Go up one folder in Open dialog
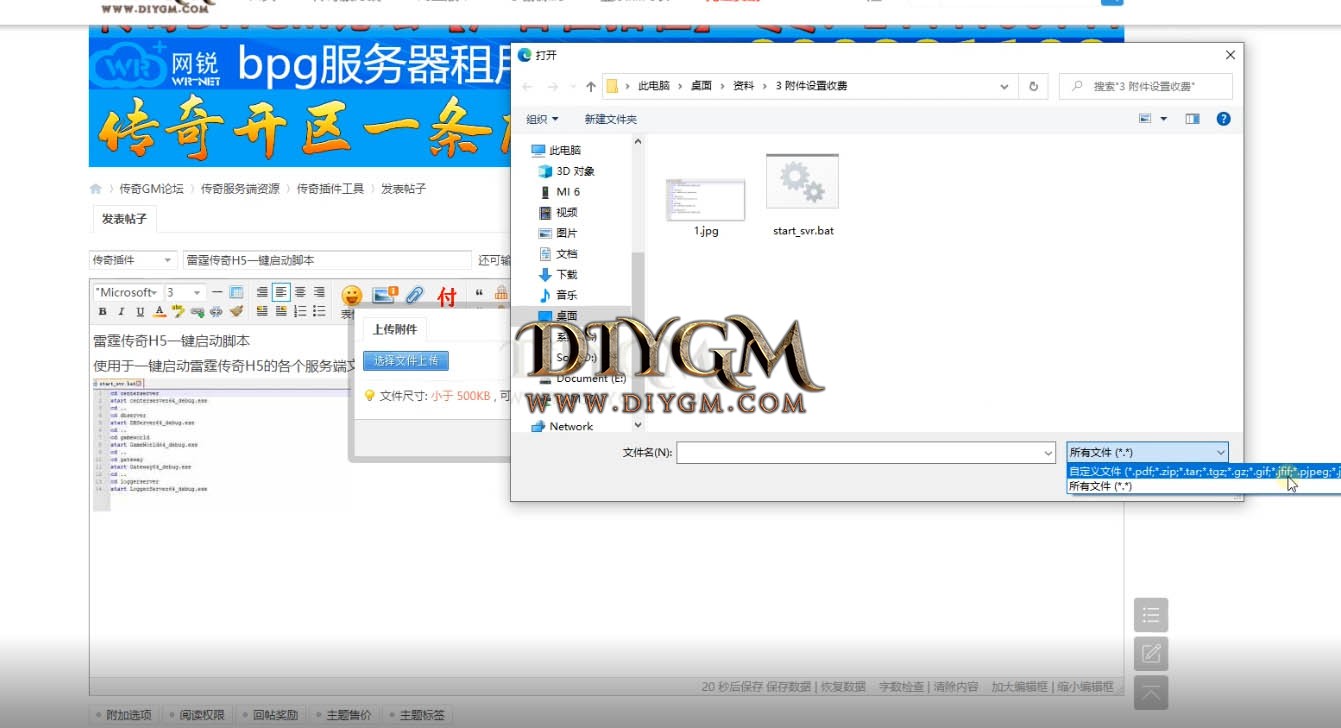 591,86
